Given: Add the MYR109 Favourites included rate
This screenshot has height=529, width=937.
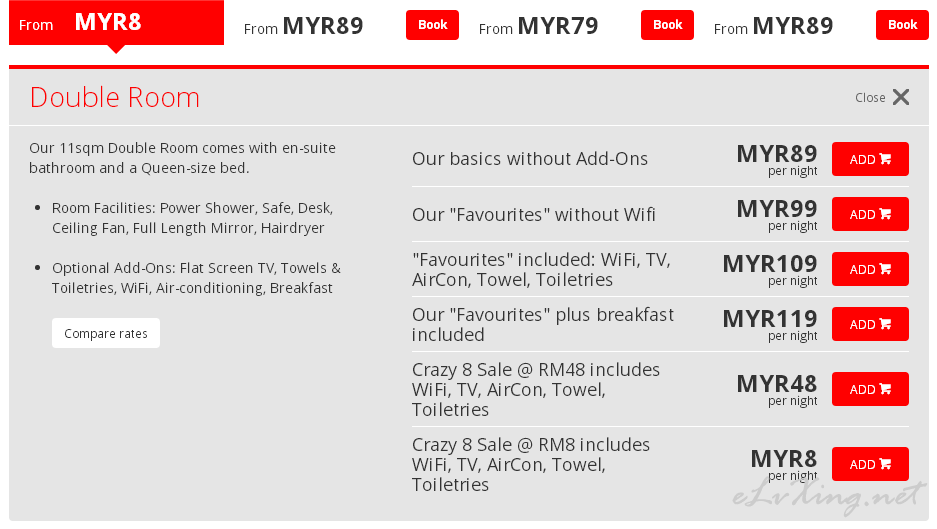Looking at the screenshot, I should [870, 269].
